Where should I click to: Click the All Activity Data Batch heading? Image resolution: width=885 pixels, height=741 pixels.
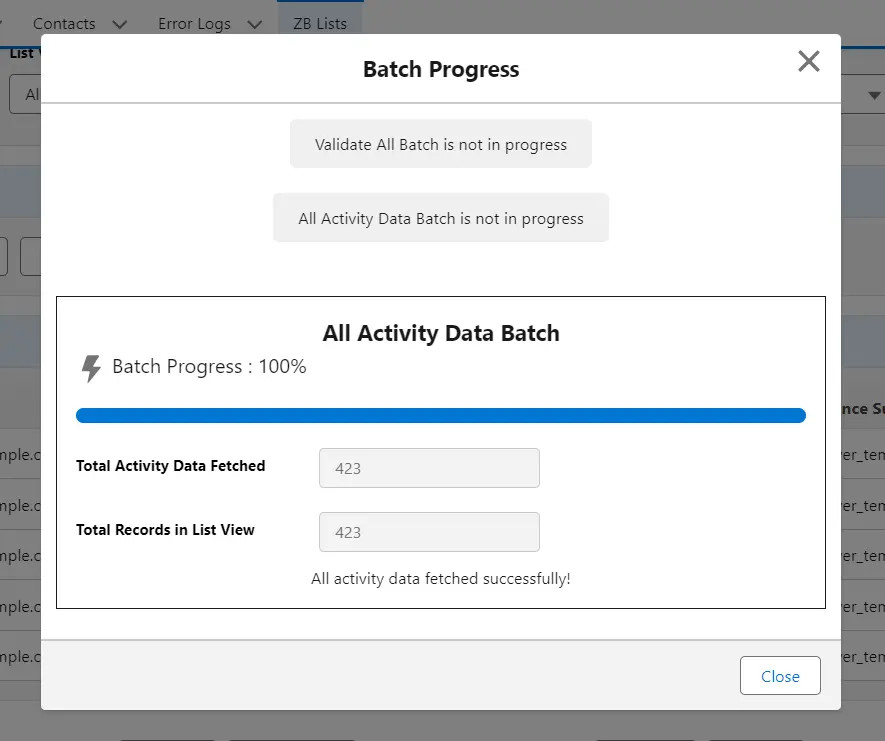click(440, 333)
